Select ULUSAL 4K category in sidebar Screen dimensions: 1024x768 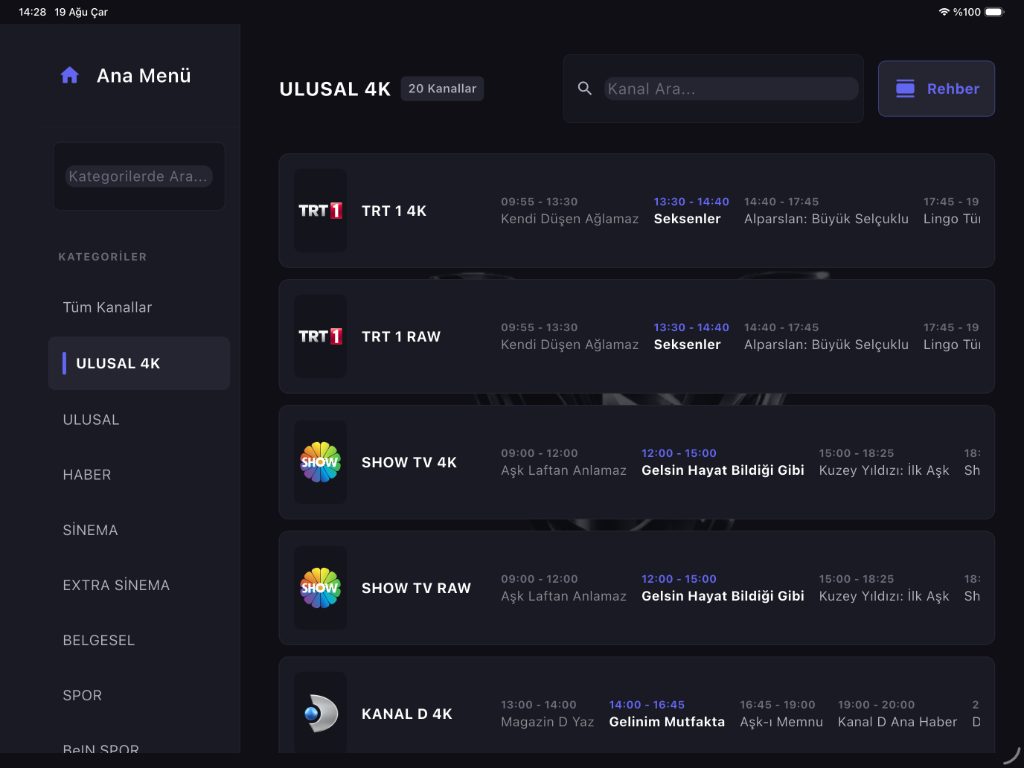tap(138, 363)
